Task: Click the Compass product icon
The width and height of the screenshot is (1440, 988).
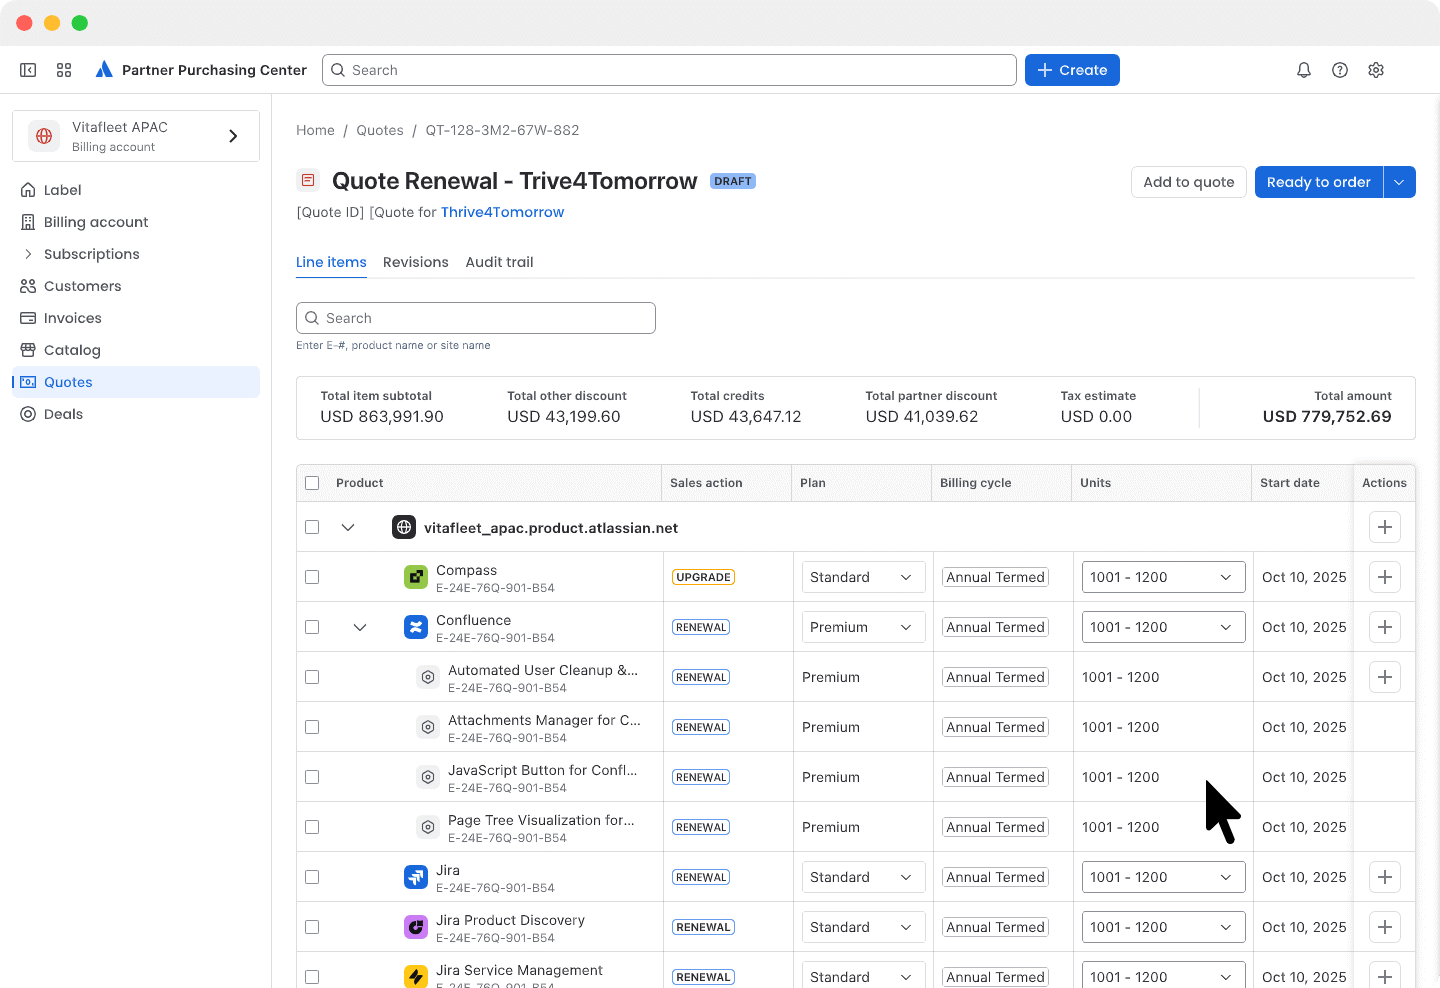Action: click(416, 577)
